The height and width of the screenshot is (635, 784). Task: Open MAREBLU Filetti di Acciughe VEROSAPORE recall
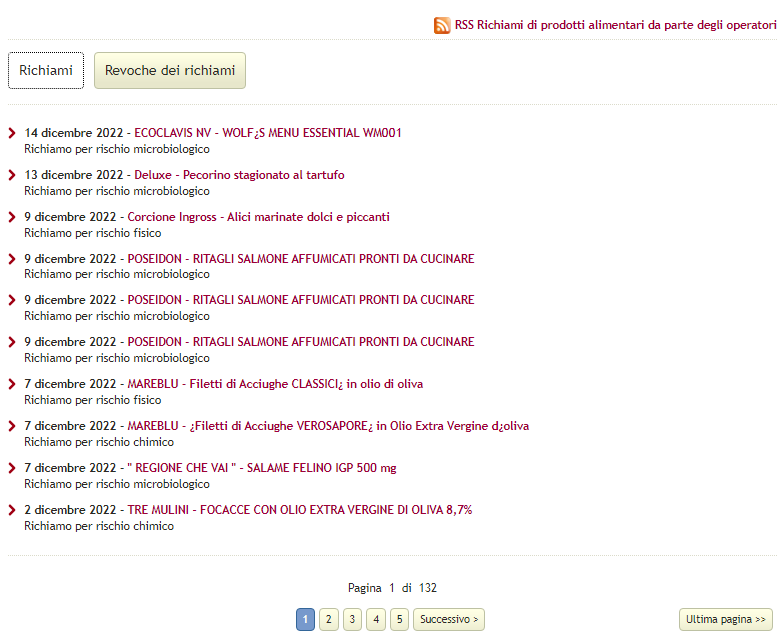(328, 426)
